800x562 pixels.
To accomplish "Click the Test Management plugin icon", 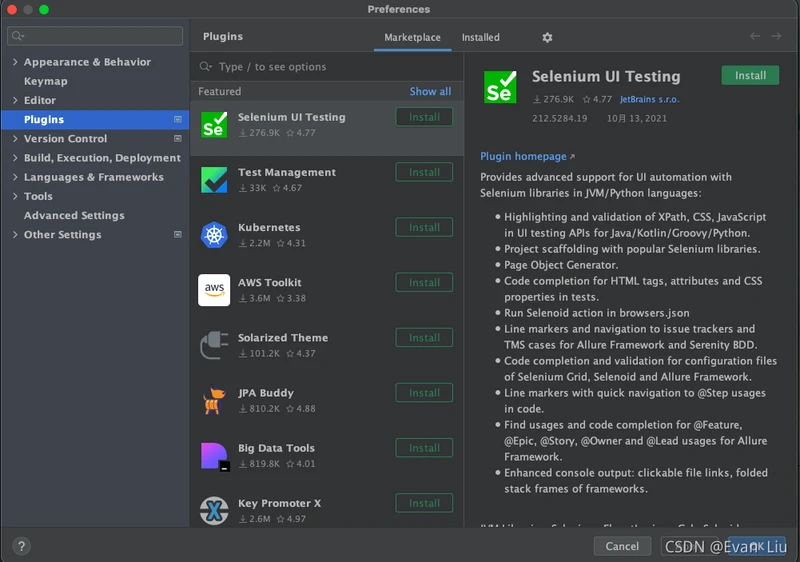I will (214, 180).
